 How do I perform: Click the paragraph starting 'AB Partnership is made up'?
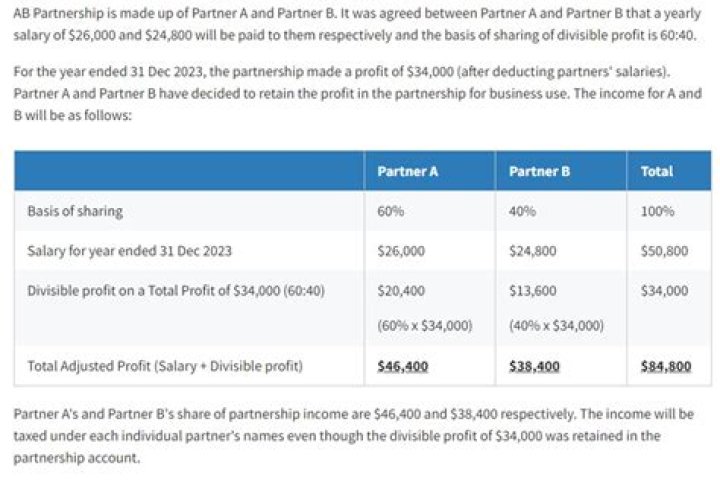(357, 24)
